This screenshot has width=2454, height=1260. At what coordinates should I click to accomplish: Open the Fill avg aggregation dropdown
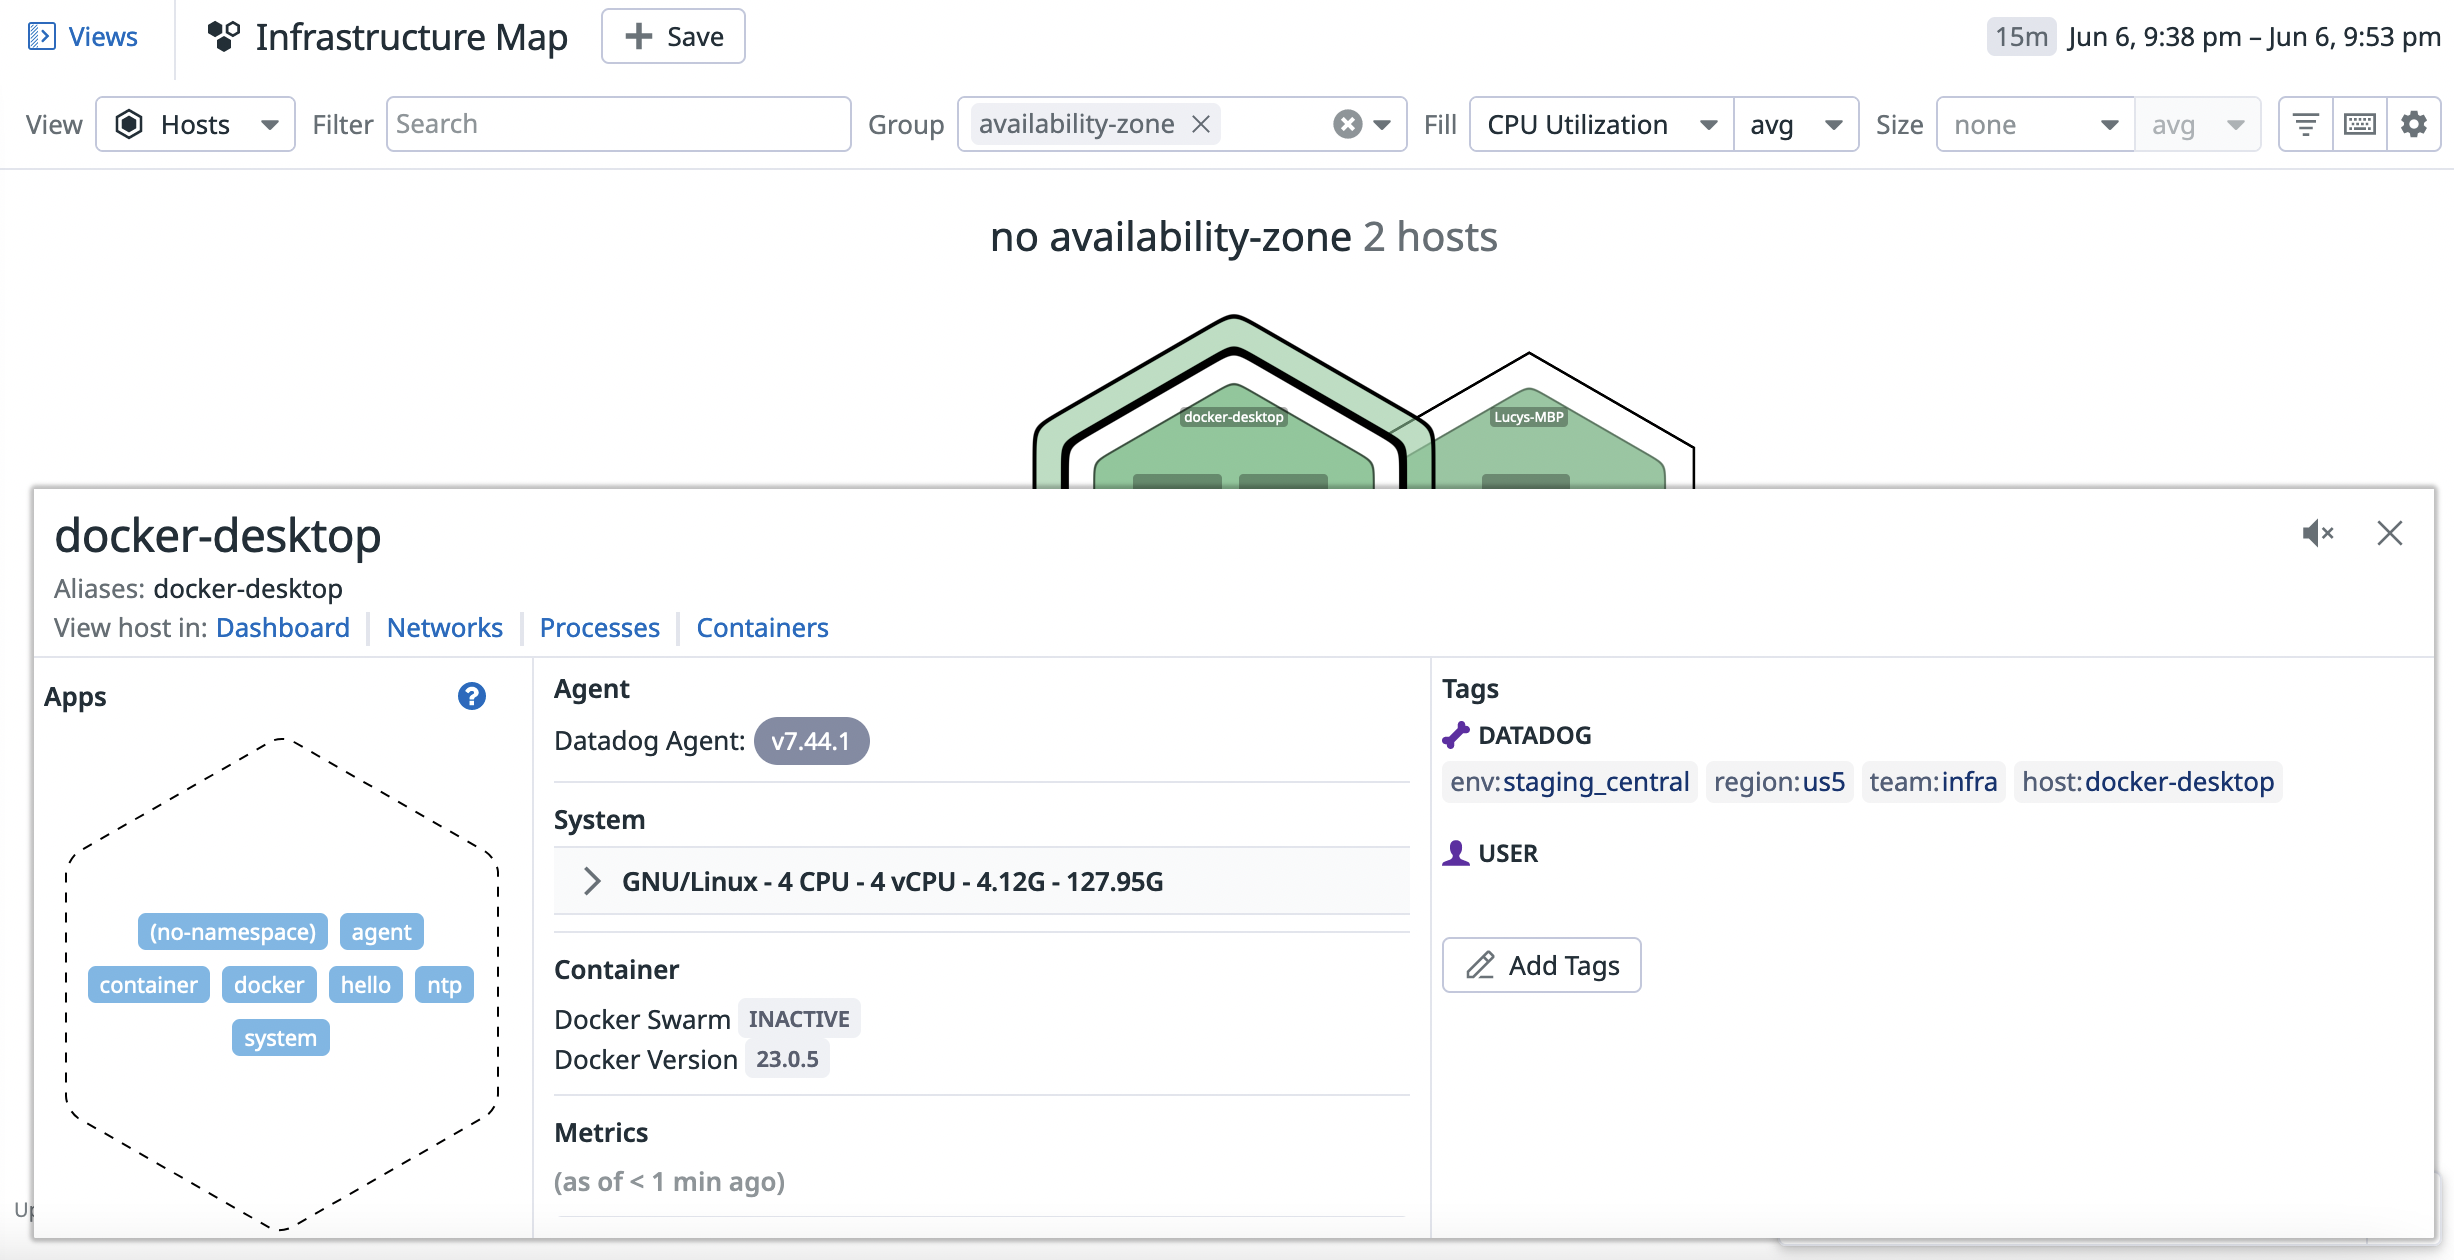click(x=1796, y=124)
